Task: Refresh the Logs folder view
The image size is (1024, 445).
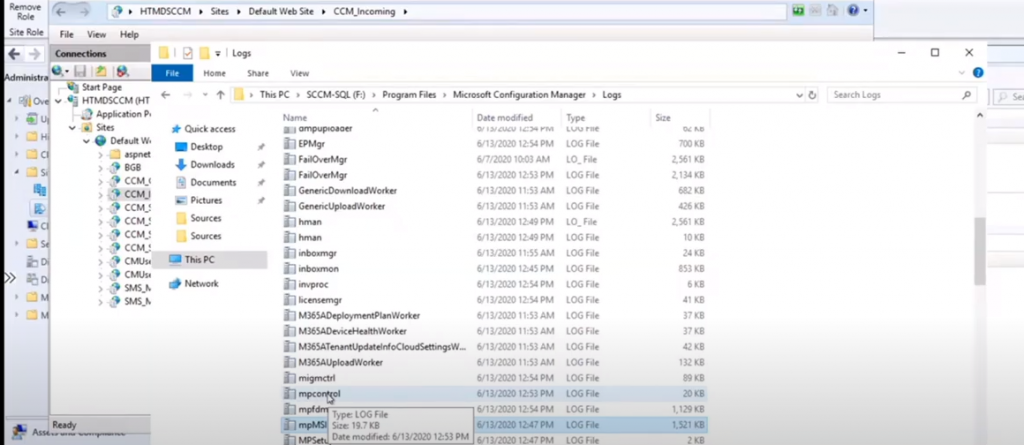Action: pos(812,95)
